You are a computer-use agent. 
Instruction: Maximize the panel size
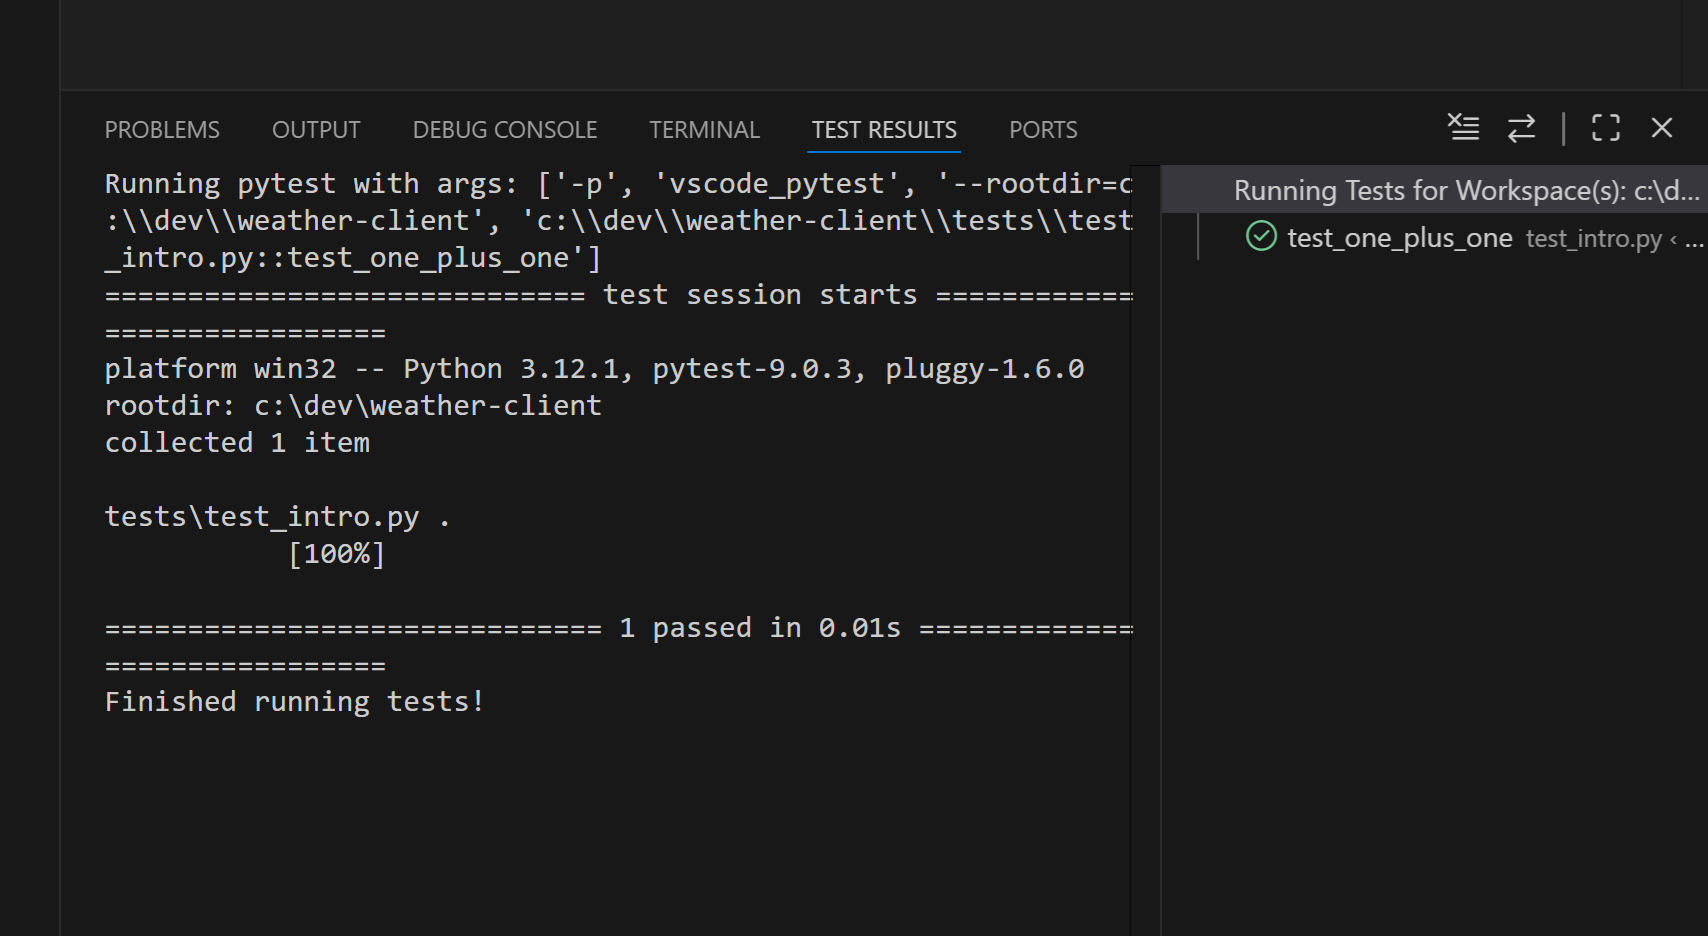tap(1606, 128)
